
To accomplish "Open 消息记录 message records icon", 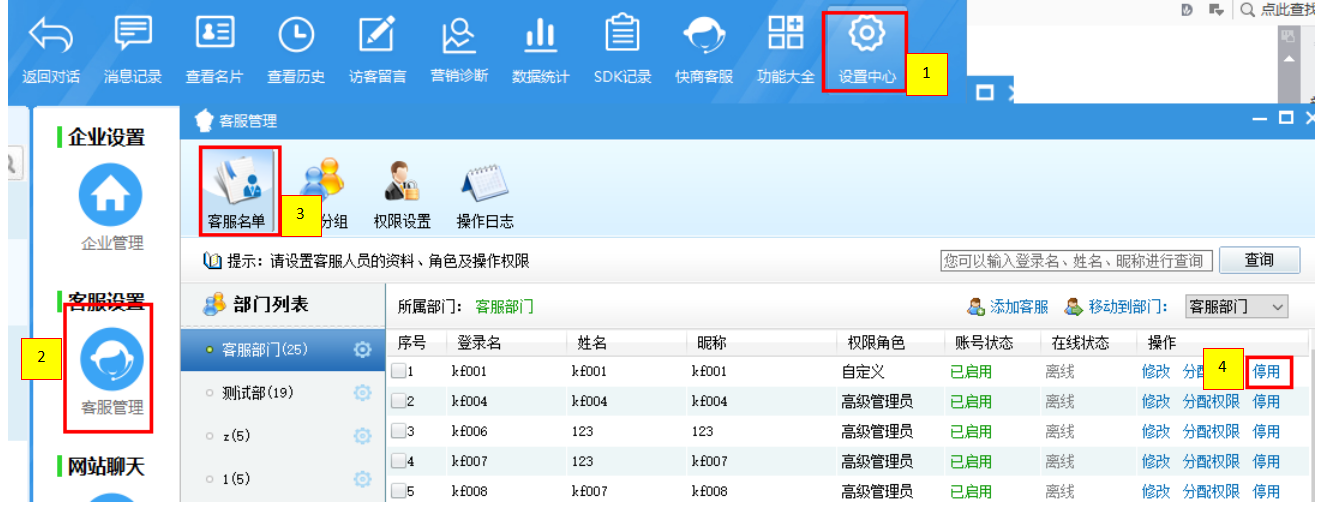I will click(132, 36).
